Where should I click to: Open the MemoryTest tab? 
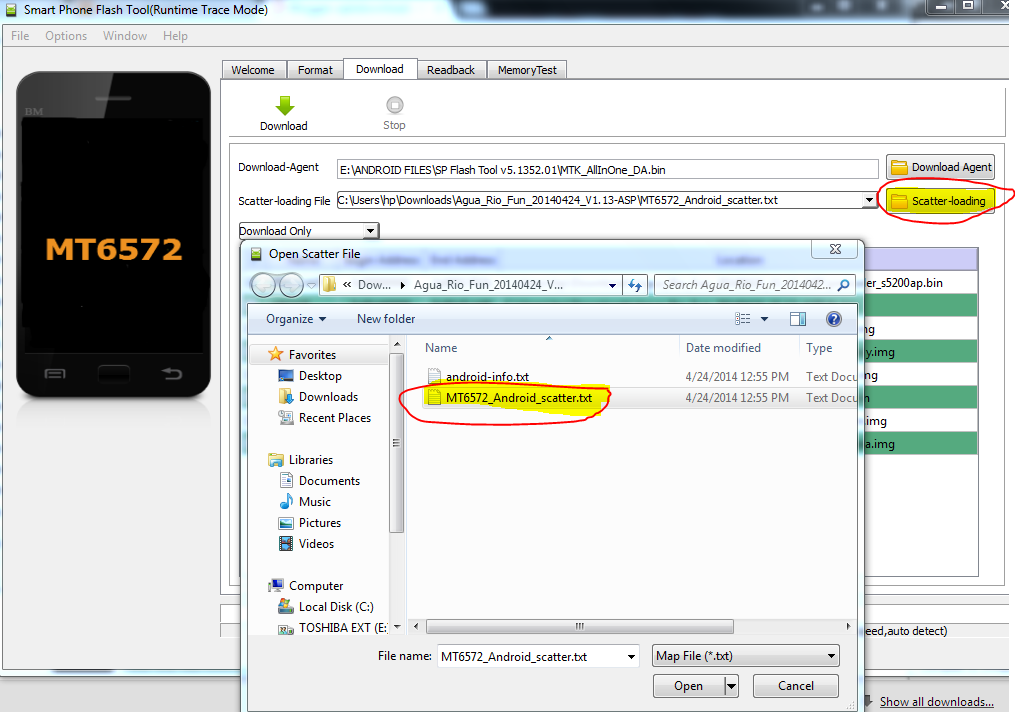pos(527,70)
